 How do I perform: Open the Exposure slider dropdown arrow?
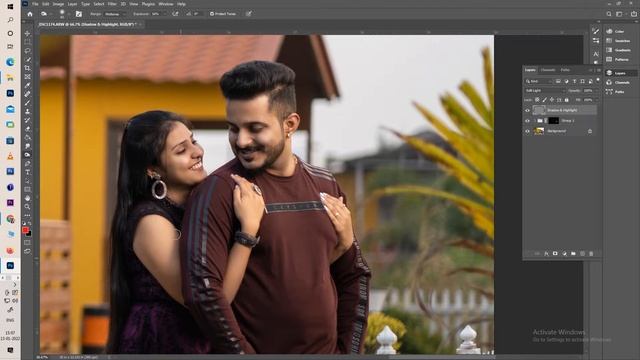[x=164, y=14]
